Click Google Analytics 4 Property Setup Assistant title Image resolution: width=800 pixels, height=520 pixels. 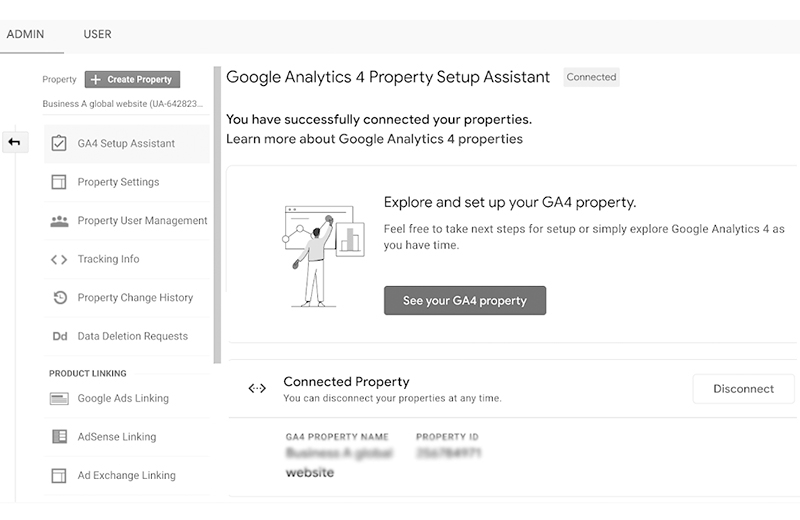point(388,77)
